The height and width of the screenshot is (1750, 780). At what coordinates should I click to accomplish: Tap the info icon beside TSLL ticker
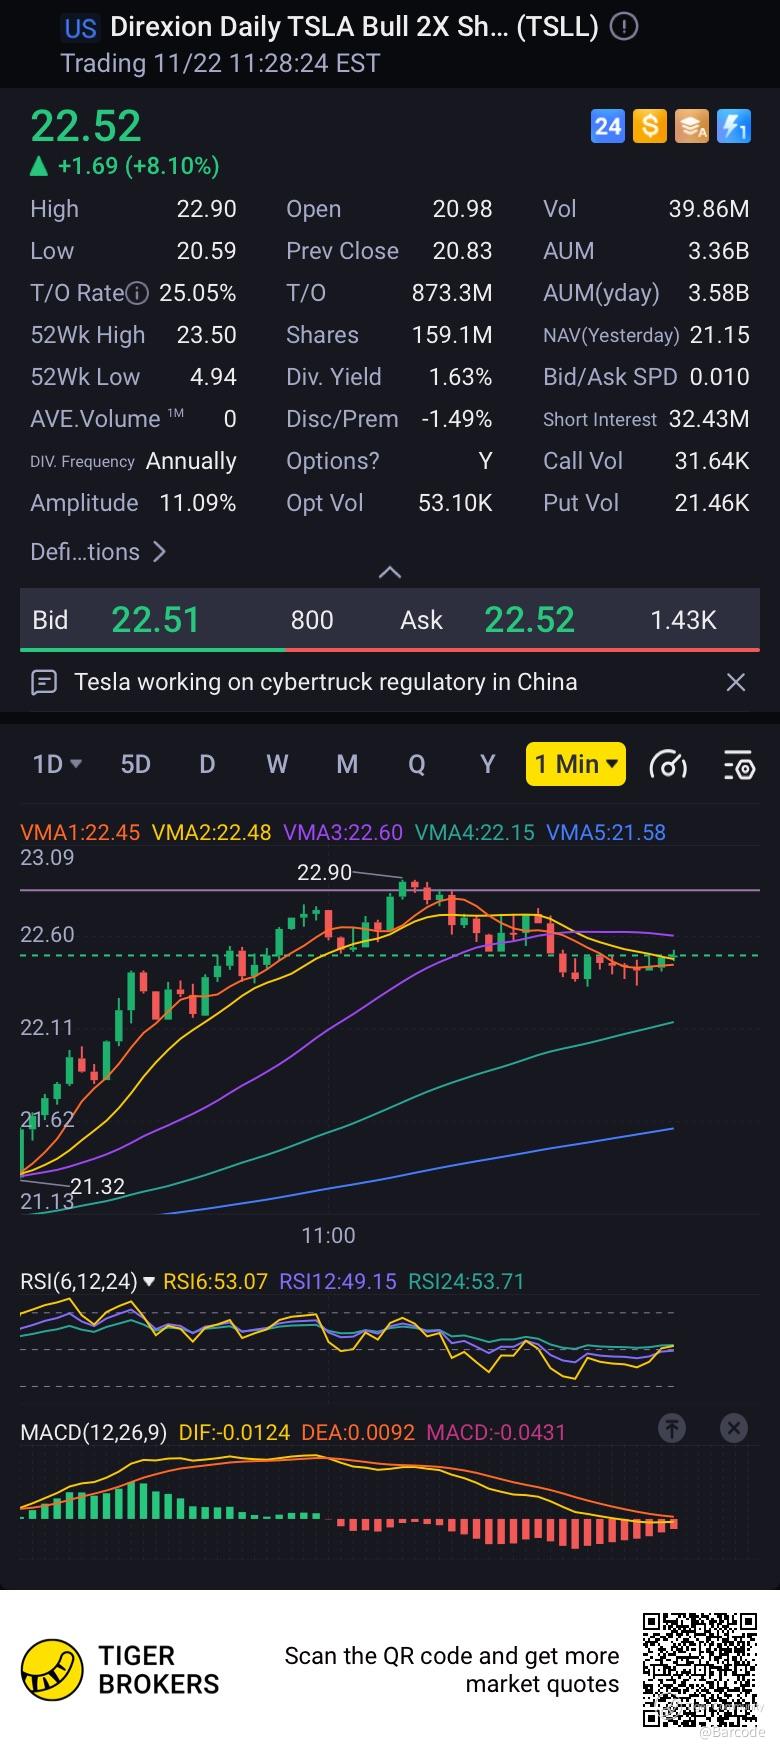point(624,27)
